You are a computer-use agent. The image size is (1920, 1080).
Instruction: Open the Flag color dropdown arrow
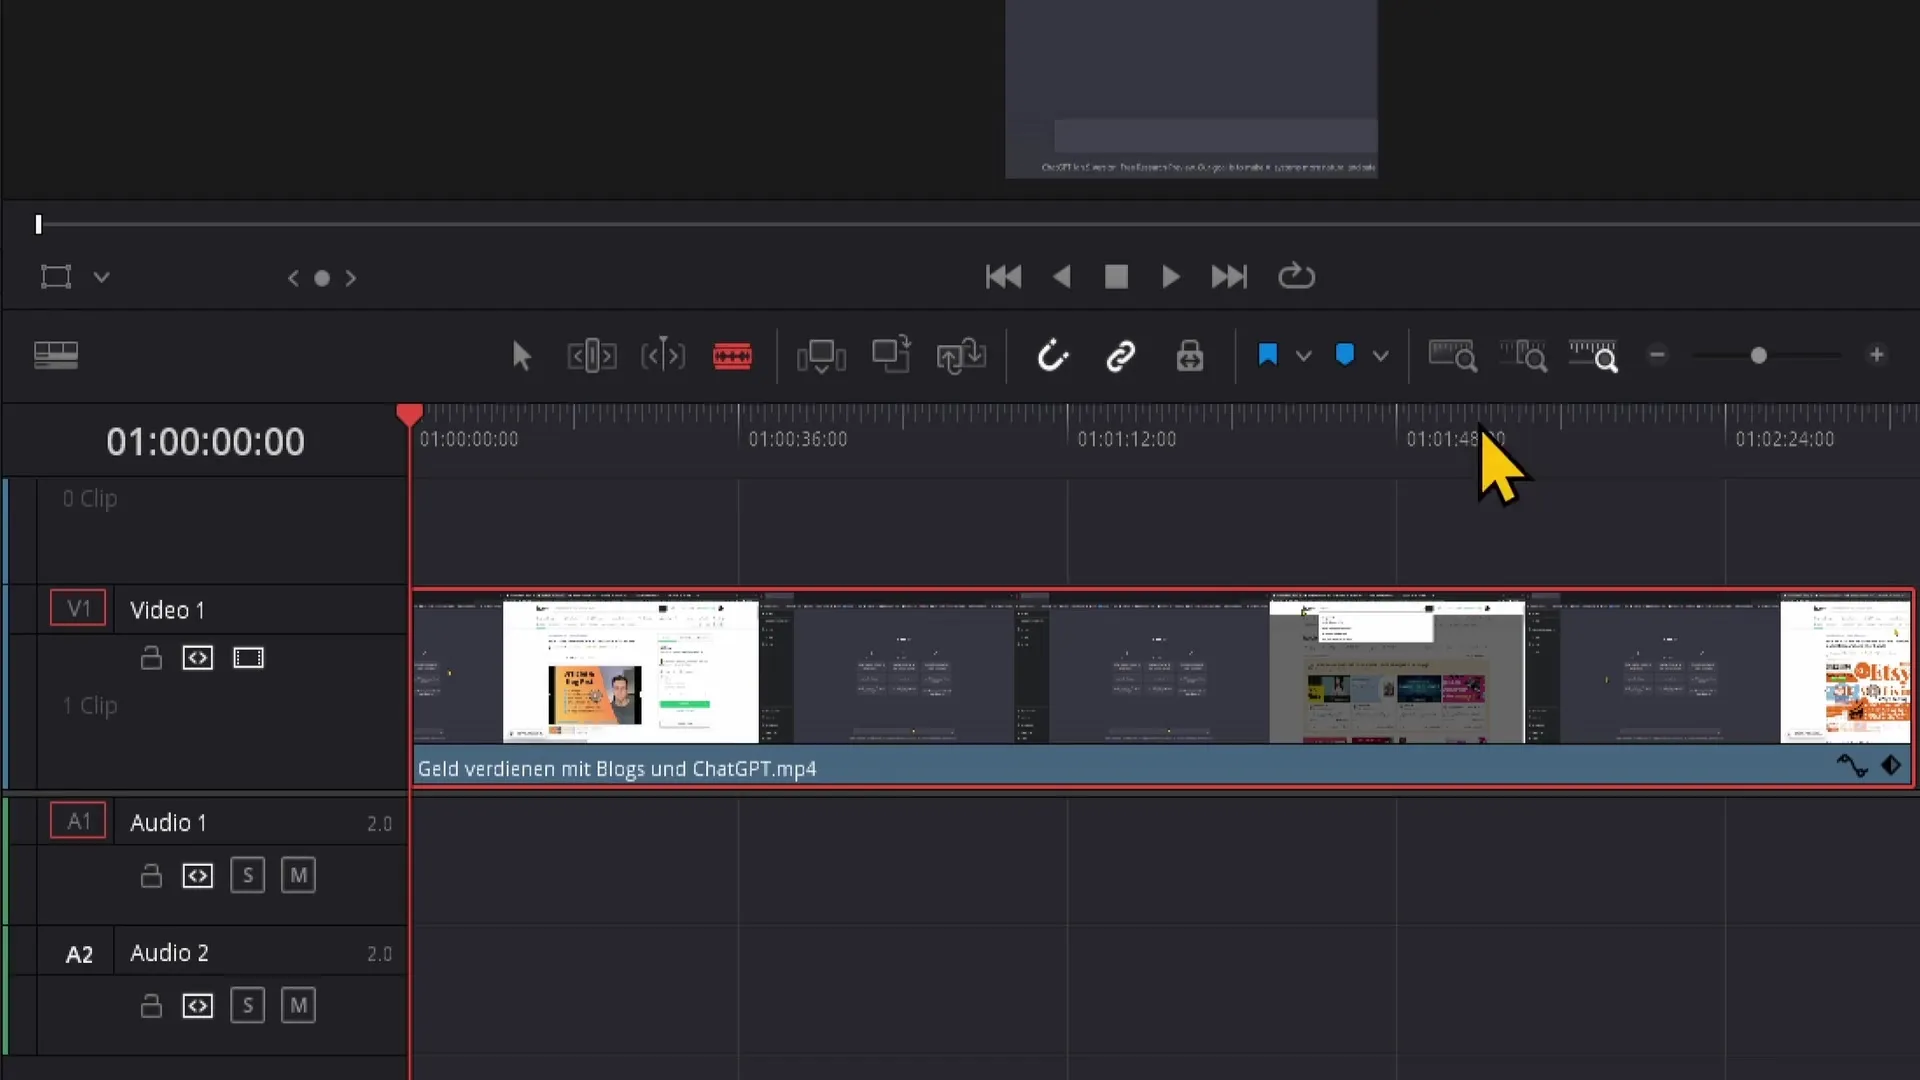1303,356
